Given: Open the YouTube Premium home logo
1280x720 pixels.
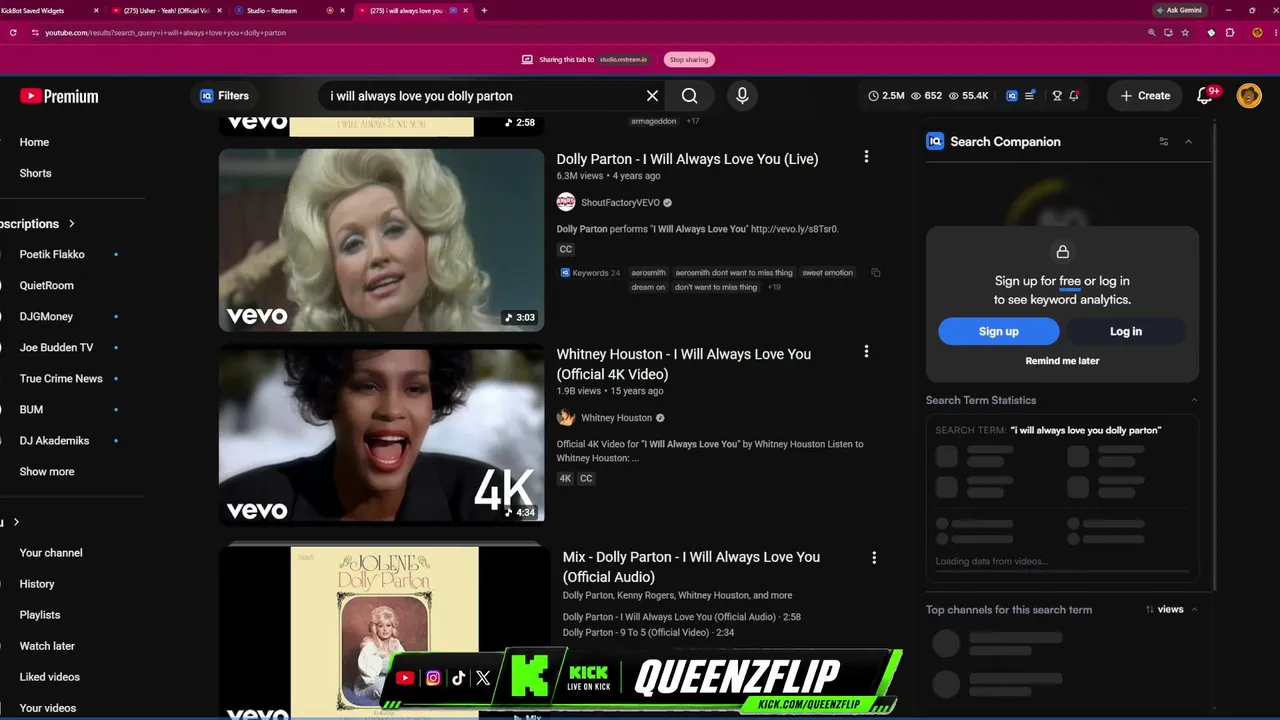Looking at the screenshot, I should click(x=59, y=96).
